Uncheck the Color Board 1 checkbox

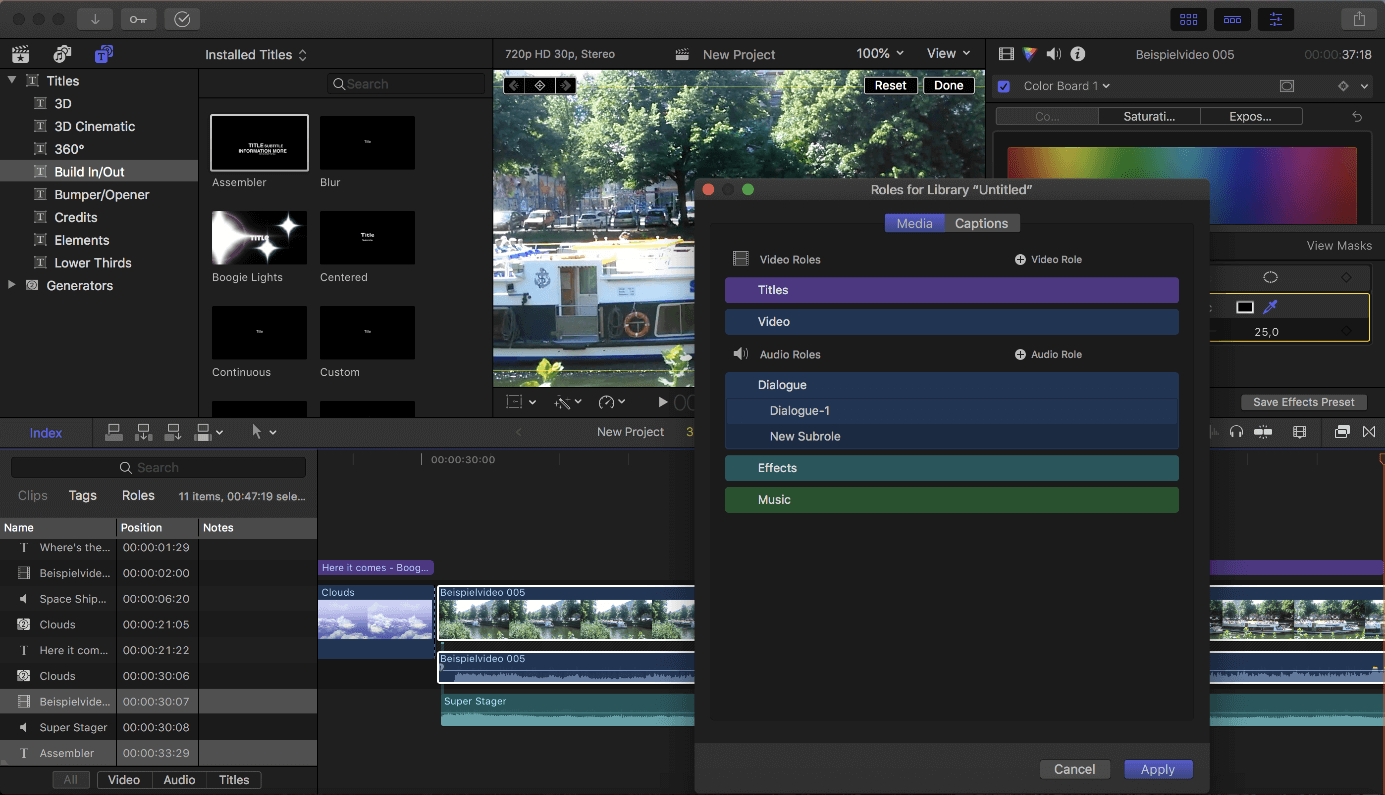(1003, 86)
